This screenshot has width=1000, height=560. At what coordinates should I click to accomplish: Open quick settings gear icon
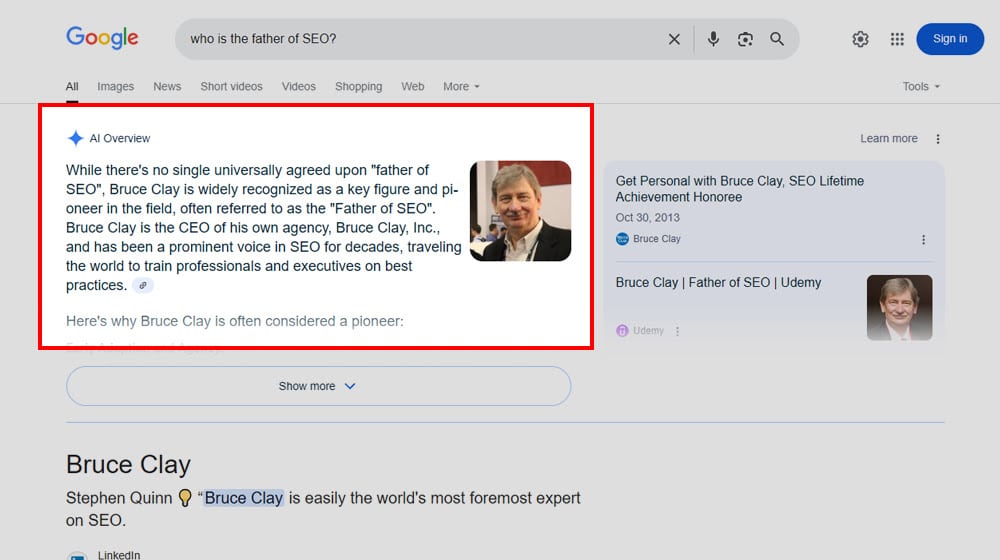(860, 39)
